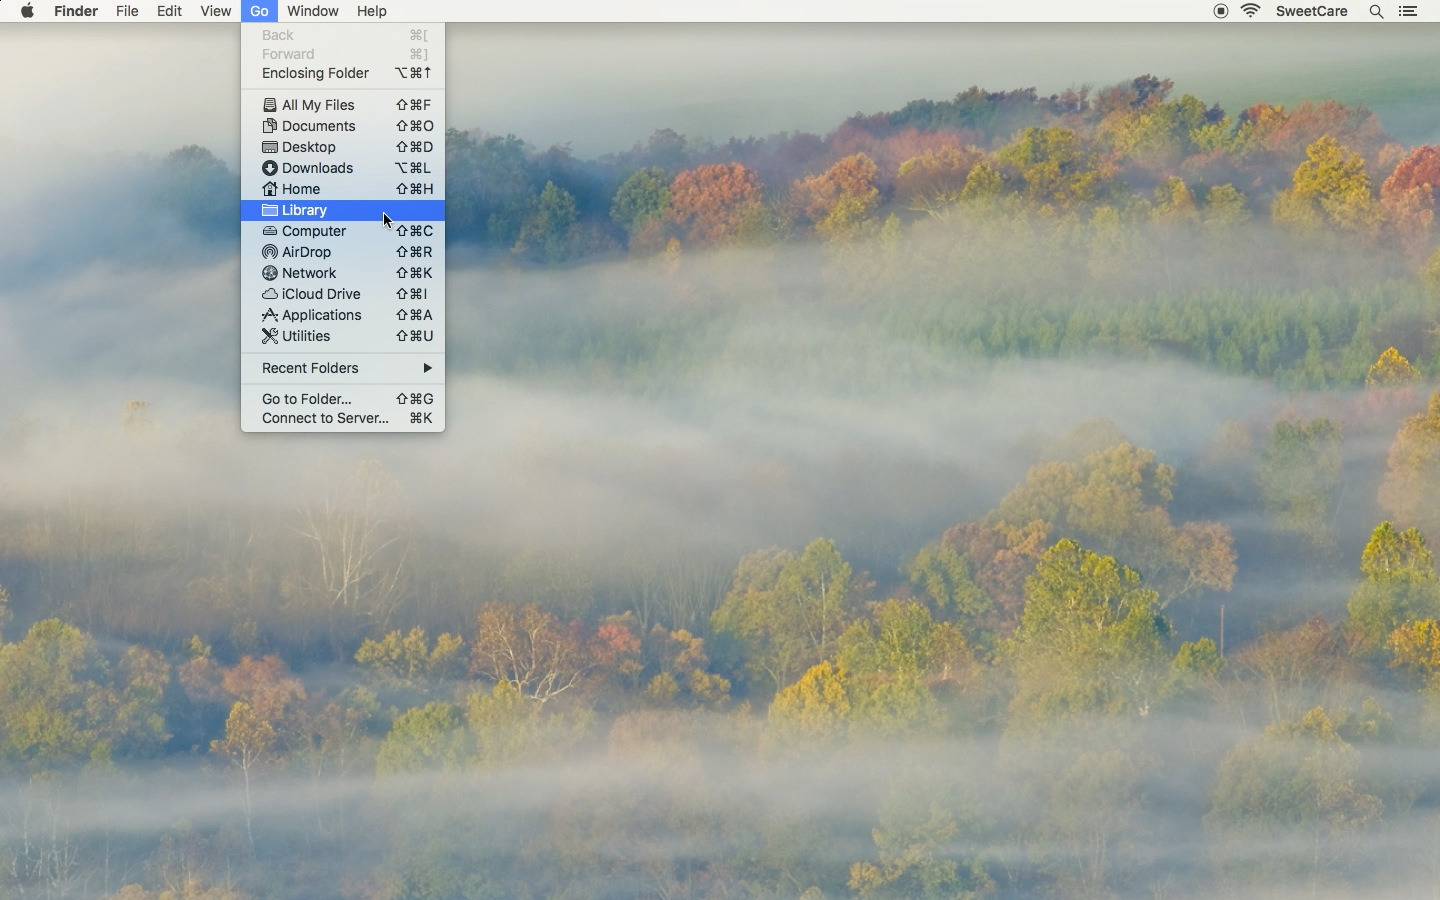Image resolution: width=1440 pixels, height=900 pixels.
Task: Open the View menu
Action: click(215, 11)
